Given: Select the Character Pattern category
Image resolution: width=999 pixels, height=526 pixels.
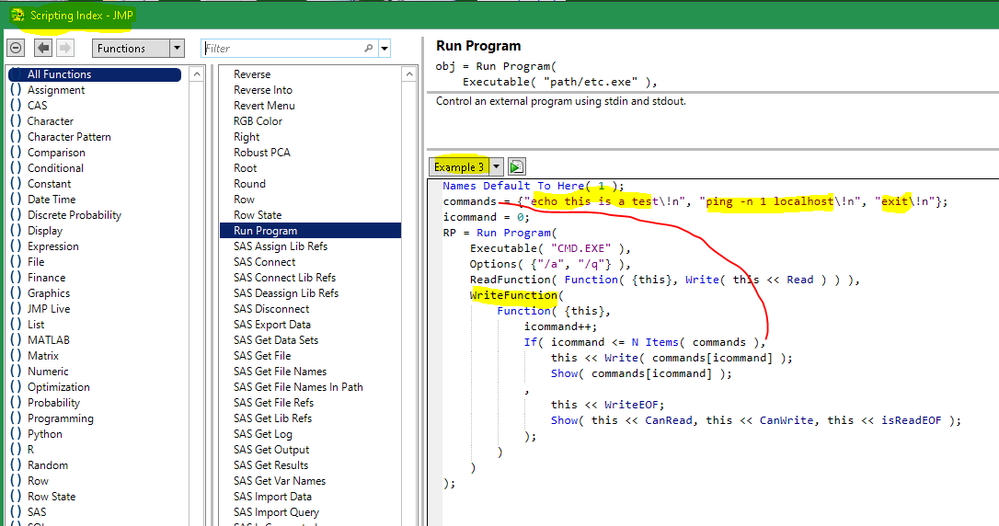Looking at the screenshot, I should [69, 137].
